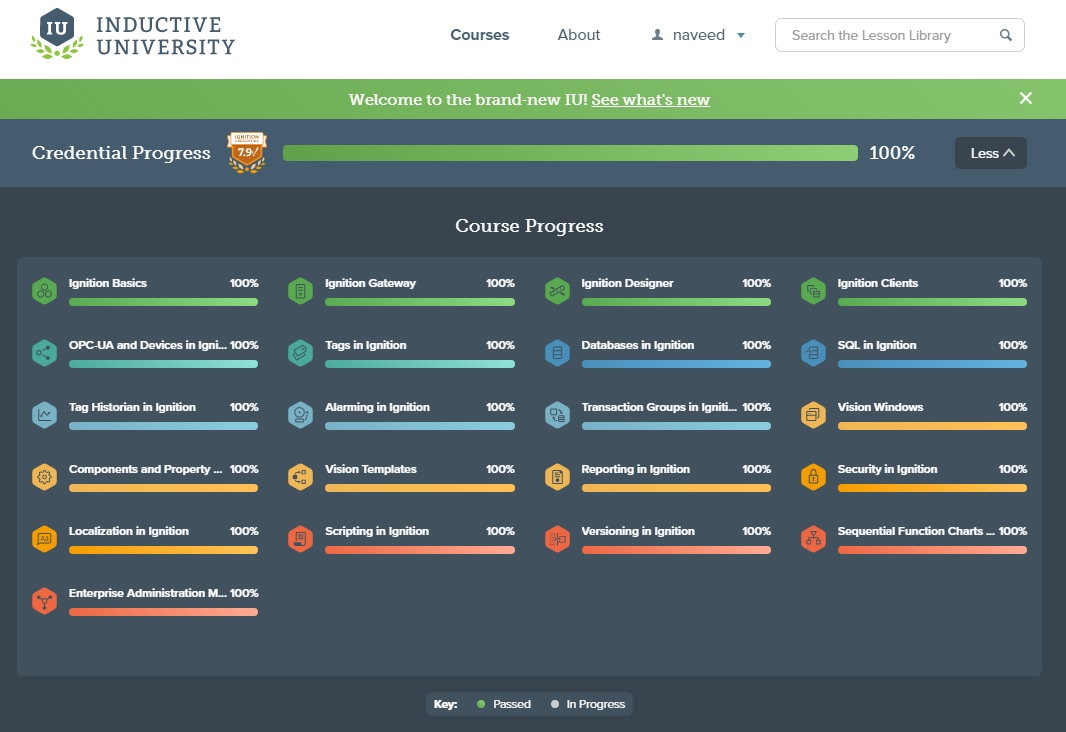This screenshot has width=1066, height=732.
Task: Open the About menu item
Action: (x=579, y=35)
